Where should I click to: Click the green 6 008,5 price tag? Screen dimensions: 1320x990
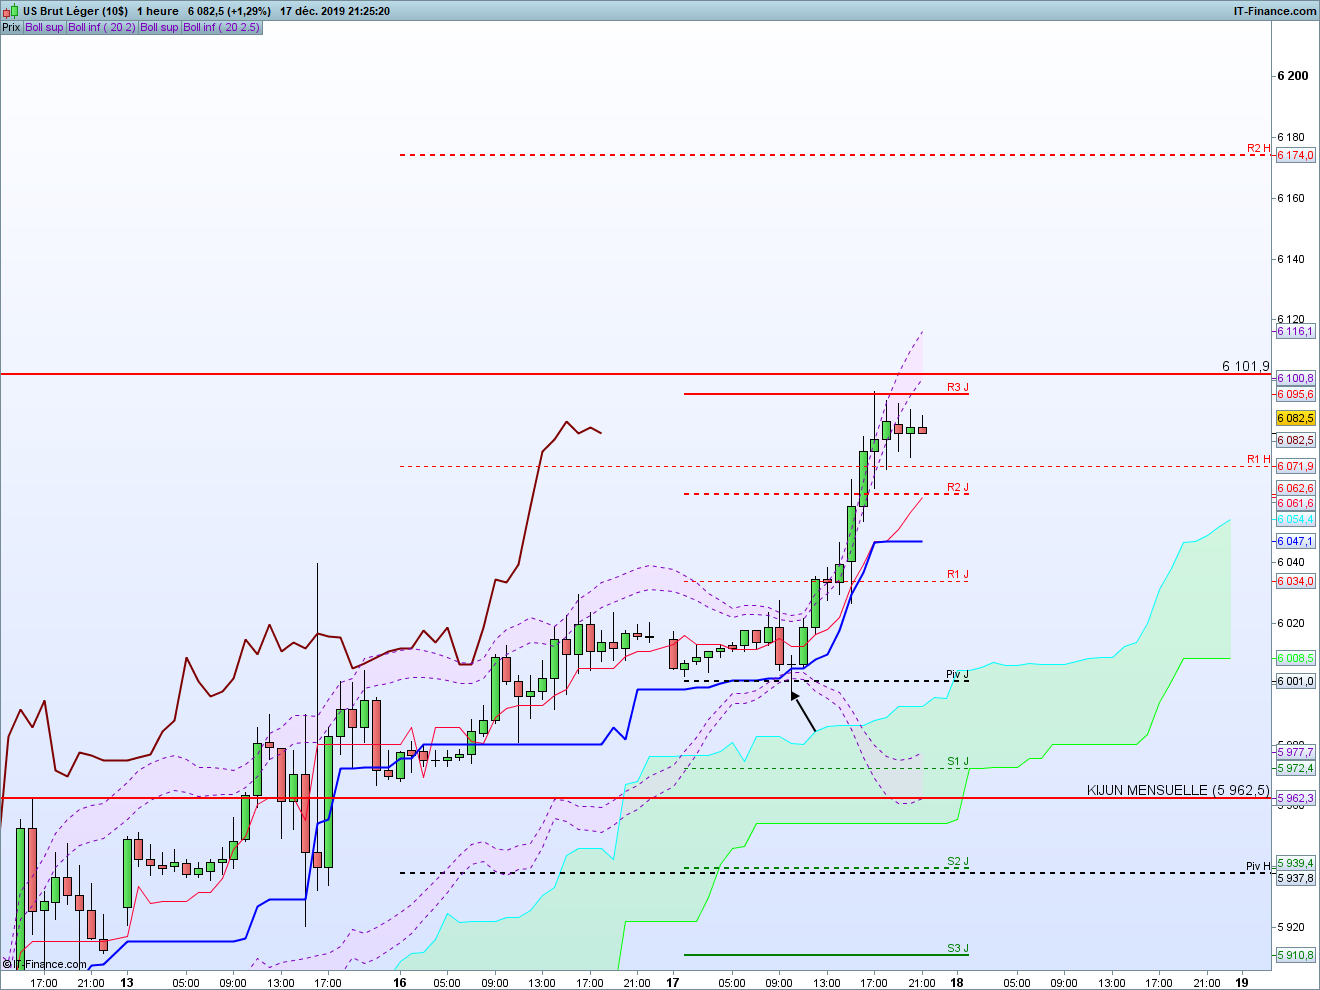click(1296, 658)
